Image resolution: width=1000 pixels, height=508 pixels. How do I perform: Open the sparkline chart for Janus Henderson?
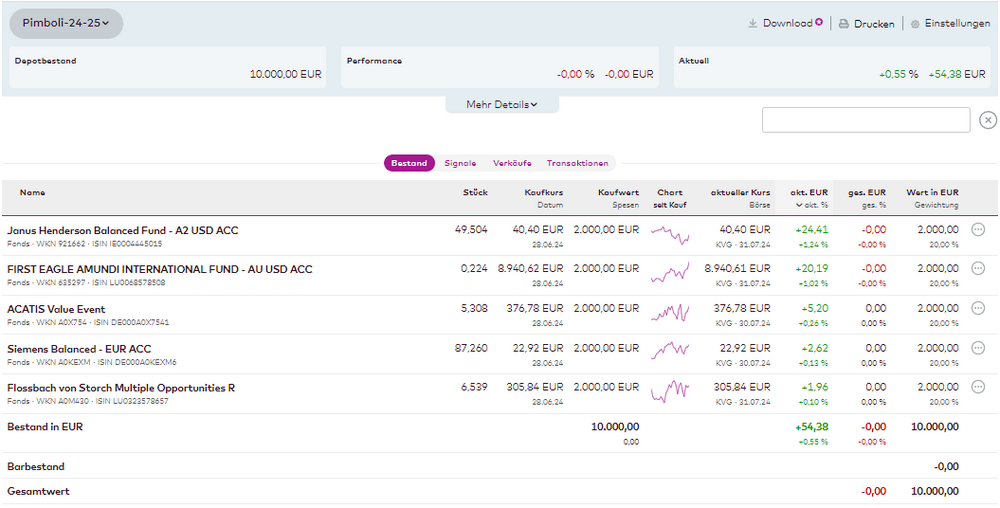pos(669,234)
